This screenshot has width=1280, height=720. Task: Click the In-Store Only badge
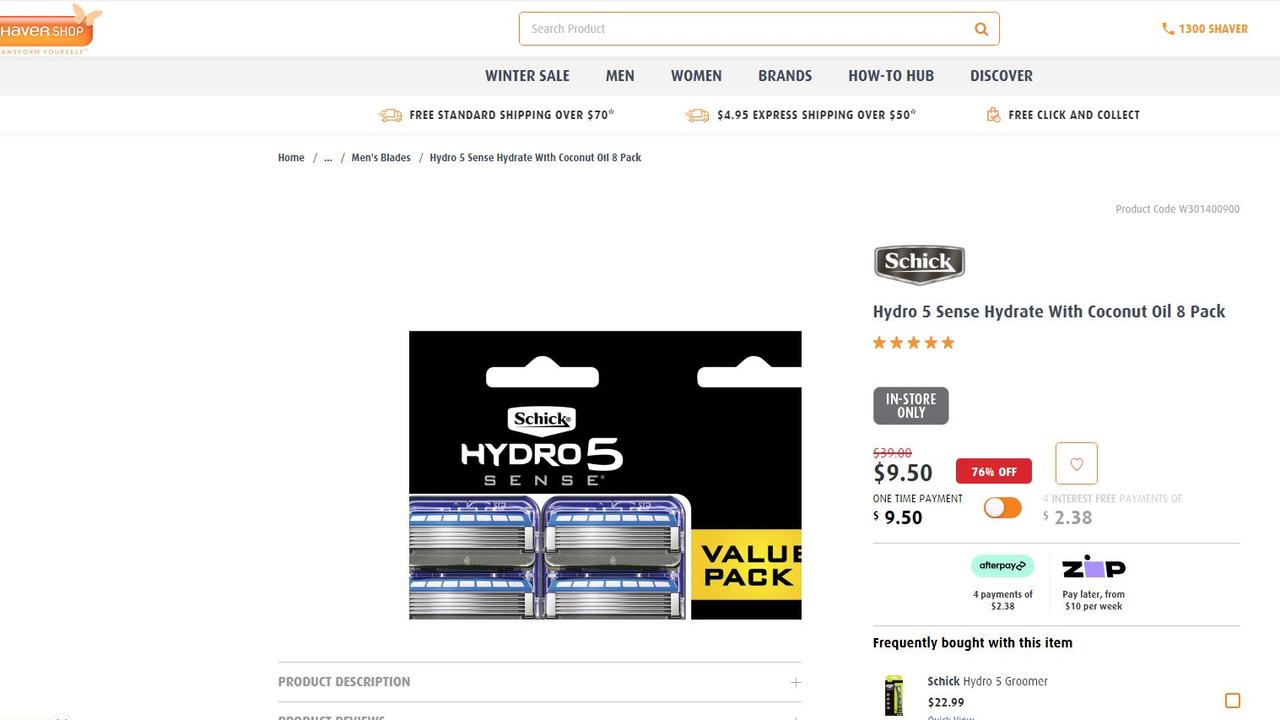911,406
